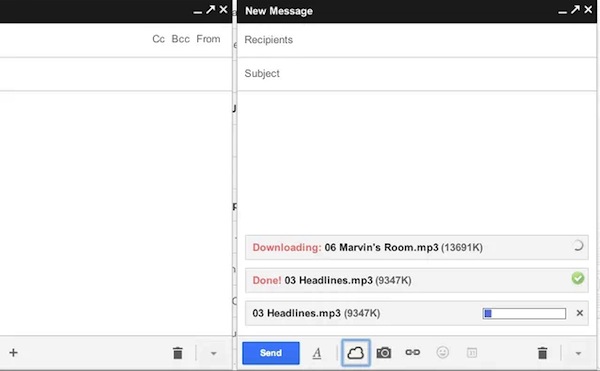Discard draft in New Message window
This screenshot has height=371, width=600.
pos(542,353)
